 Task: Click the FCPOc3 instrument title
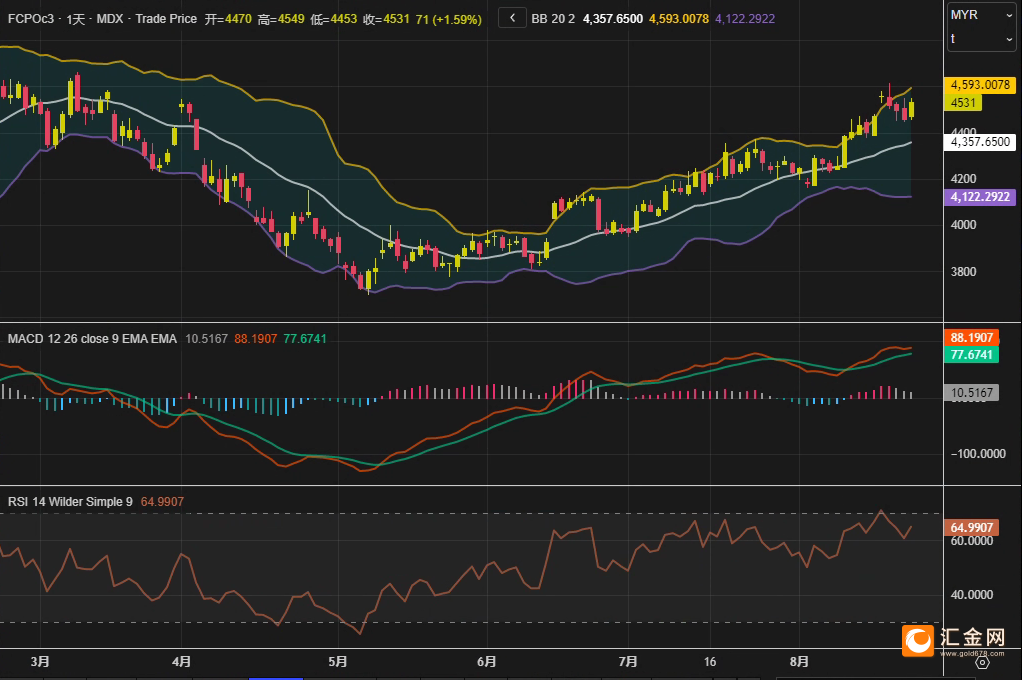(x=31, y=19)
